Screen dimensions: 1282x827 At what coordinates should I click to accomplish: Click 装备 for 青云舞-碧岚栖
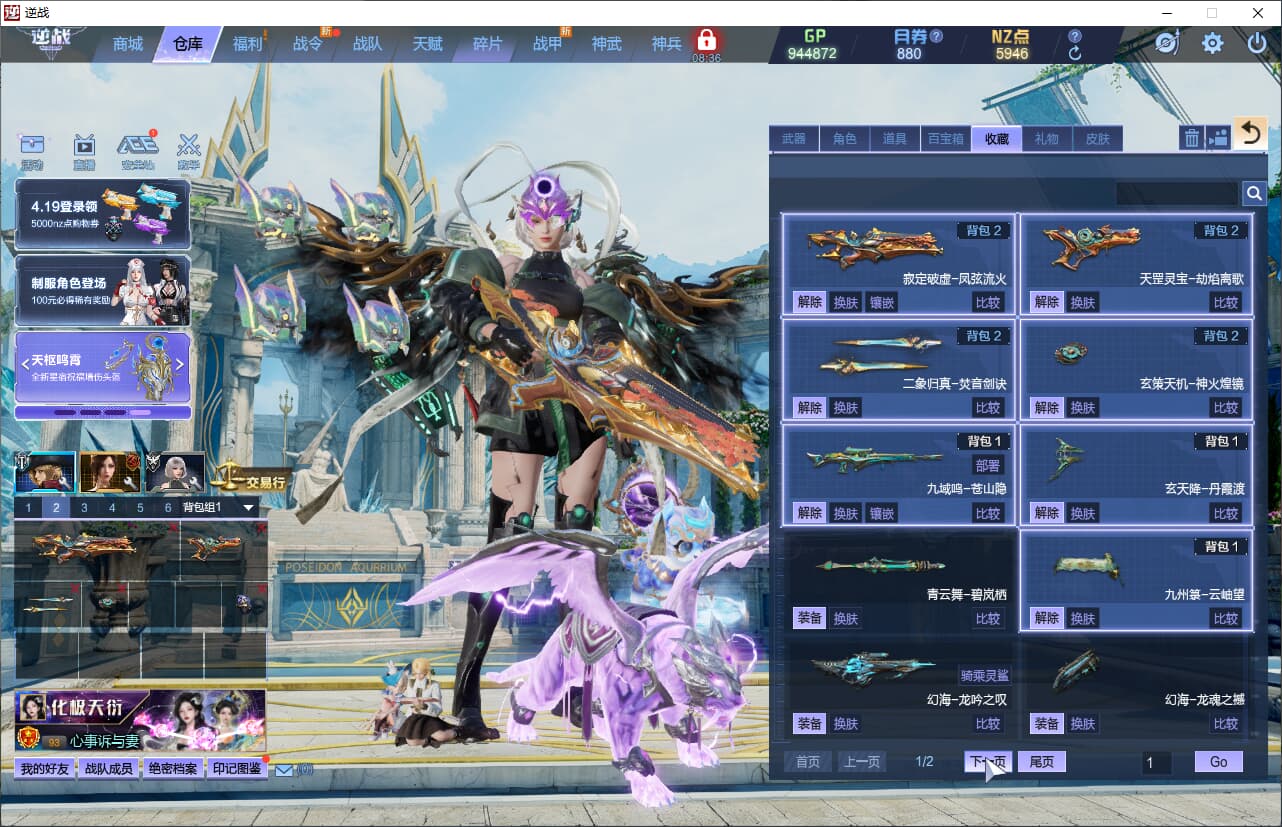809,618
